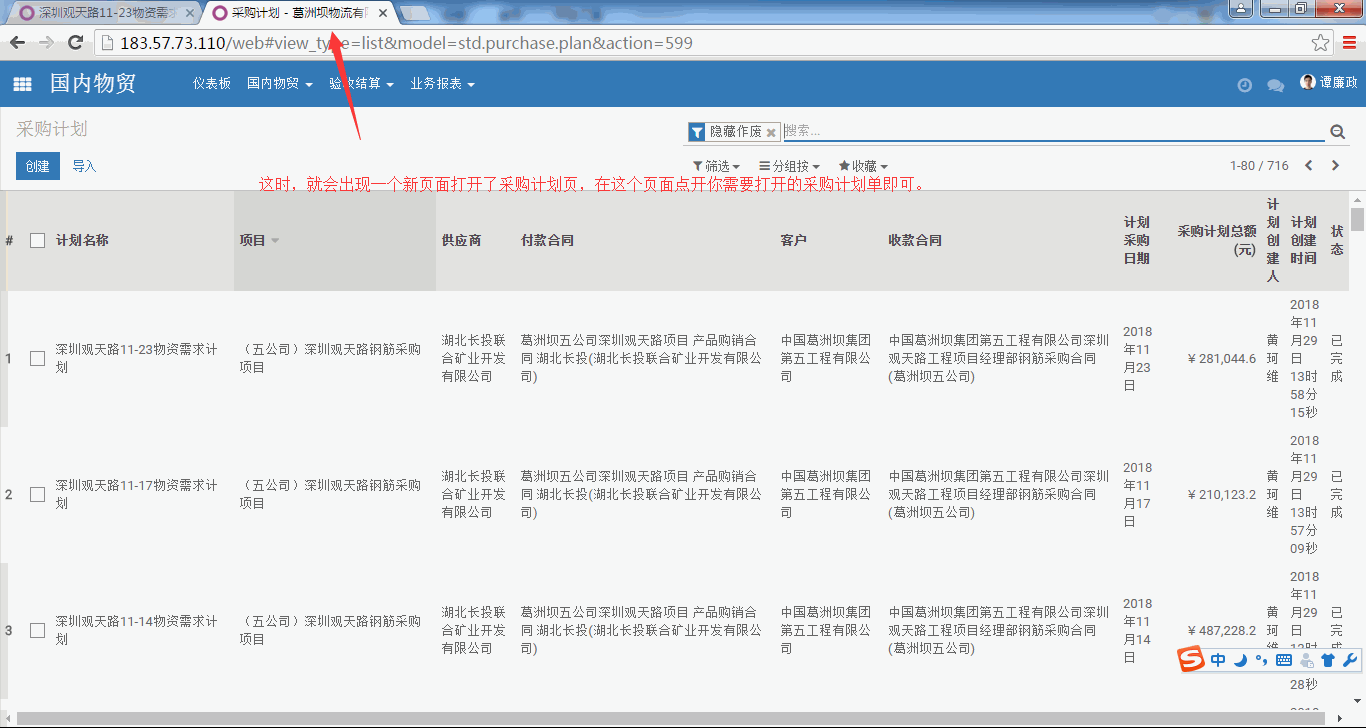
Task: Go to next page of records
Action: coord(1335,166)
